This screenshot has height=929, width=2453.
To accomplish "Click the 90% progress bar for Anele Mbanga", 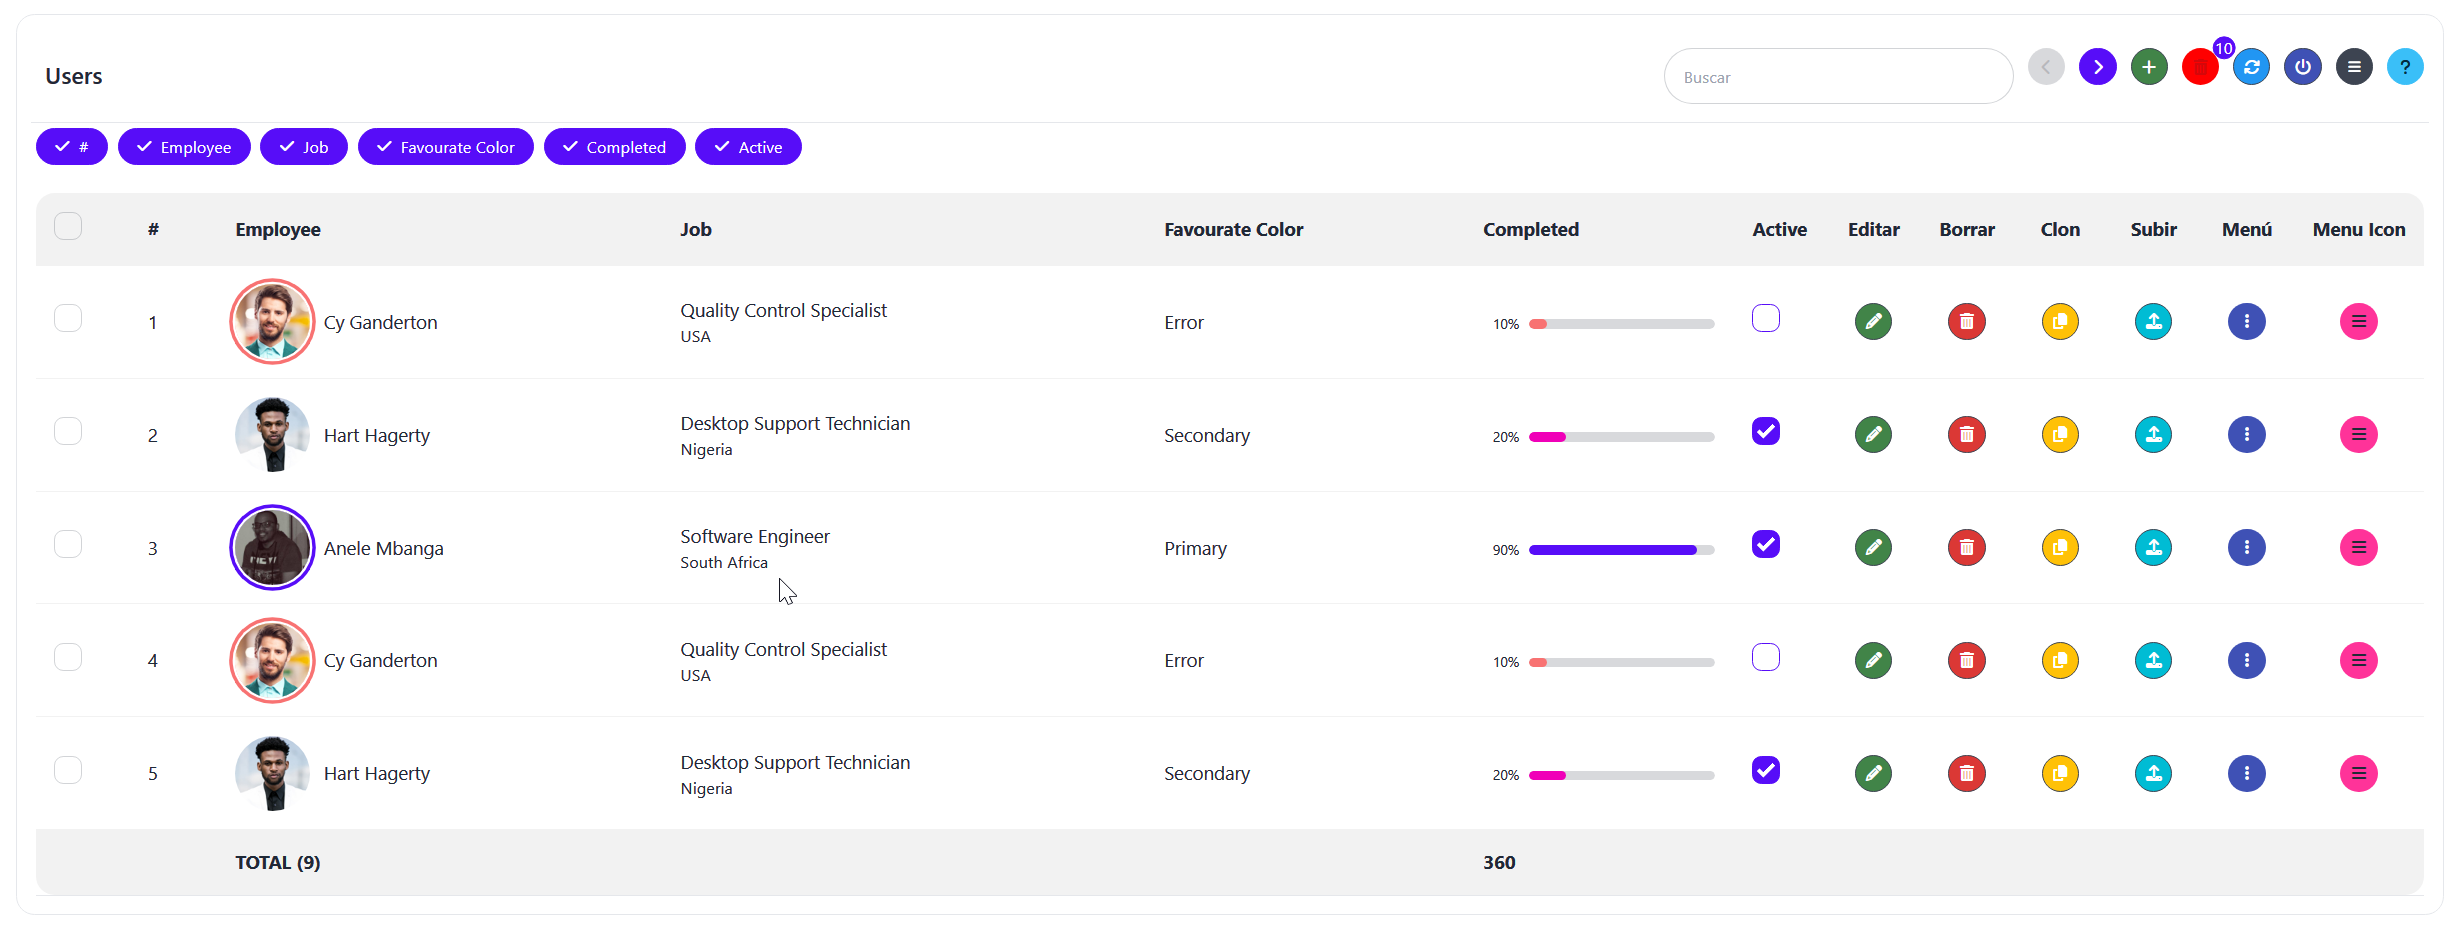I will (x=1621, y=550).
